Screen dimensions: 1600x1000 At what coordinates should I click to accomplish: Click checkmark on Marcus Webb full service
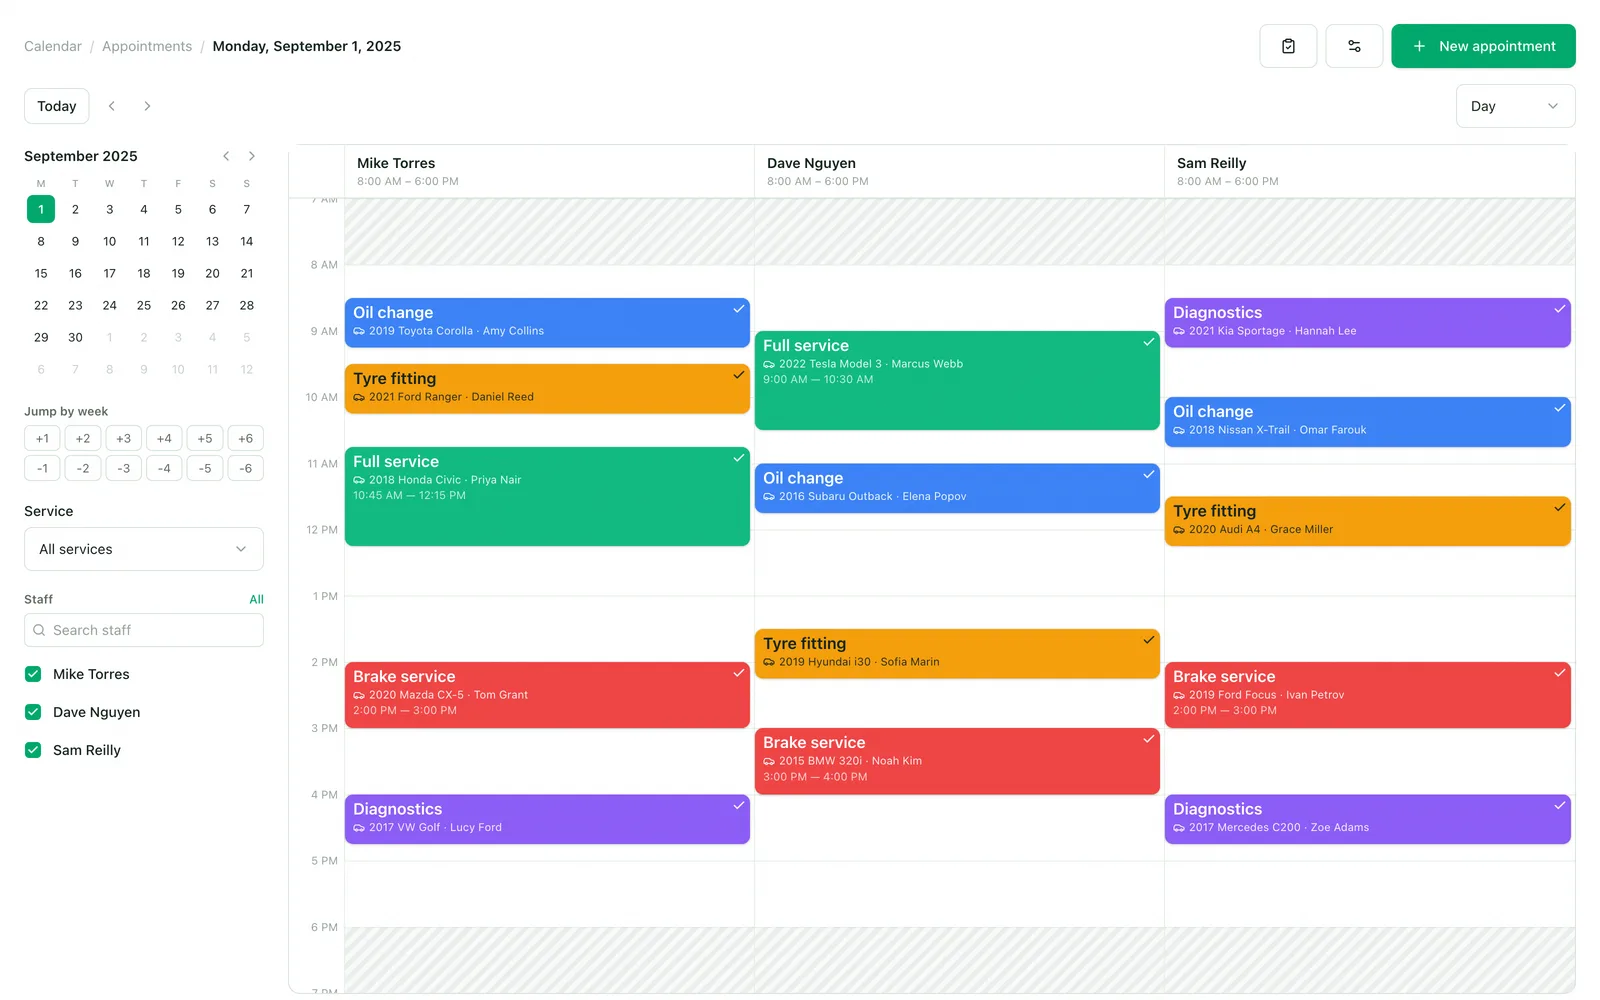pos(1148,342)
